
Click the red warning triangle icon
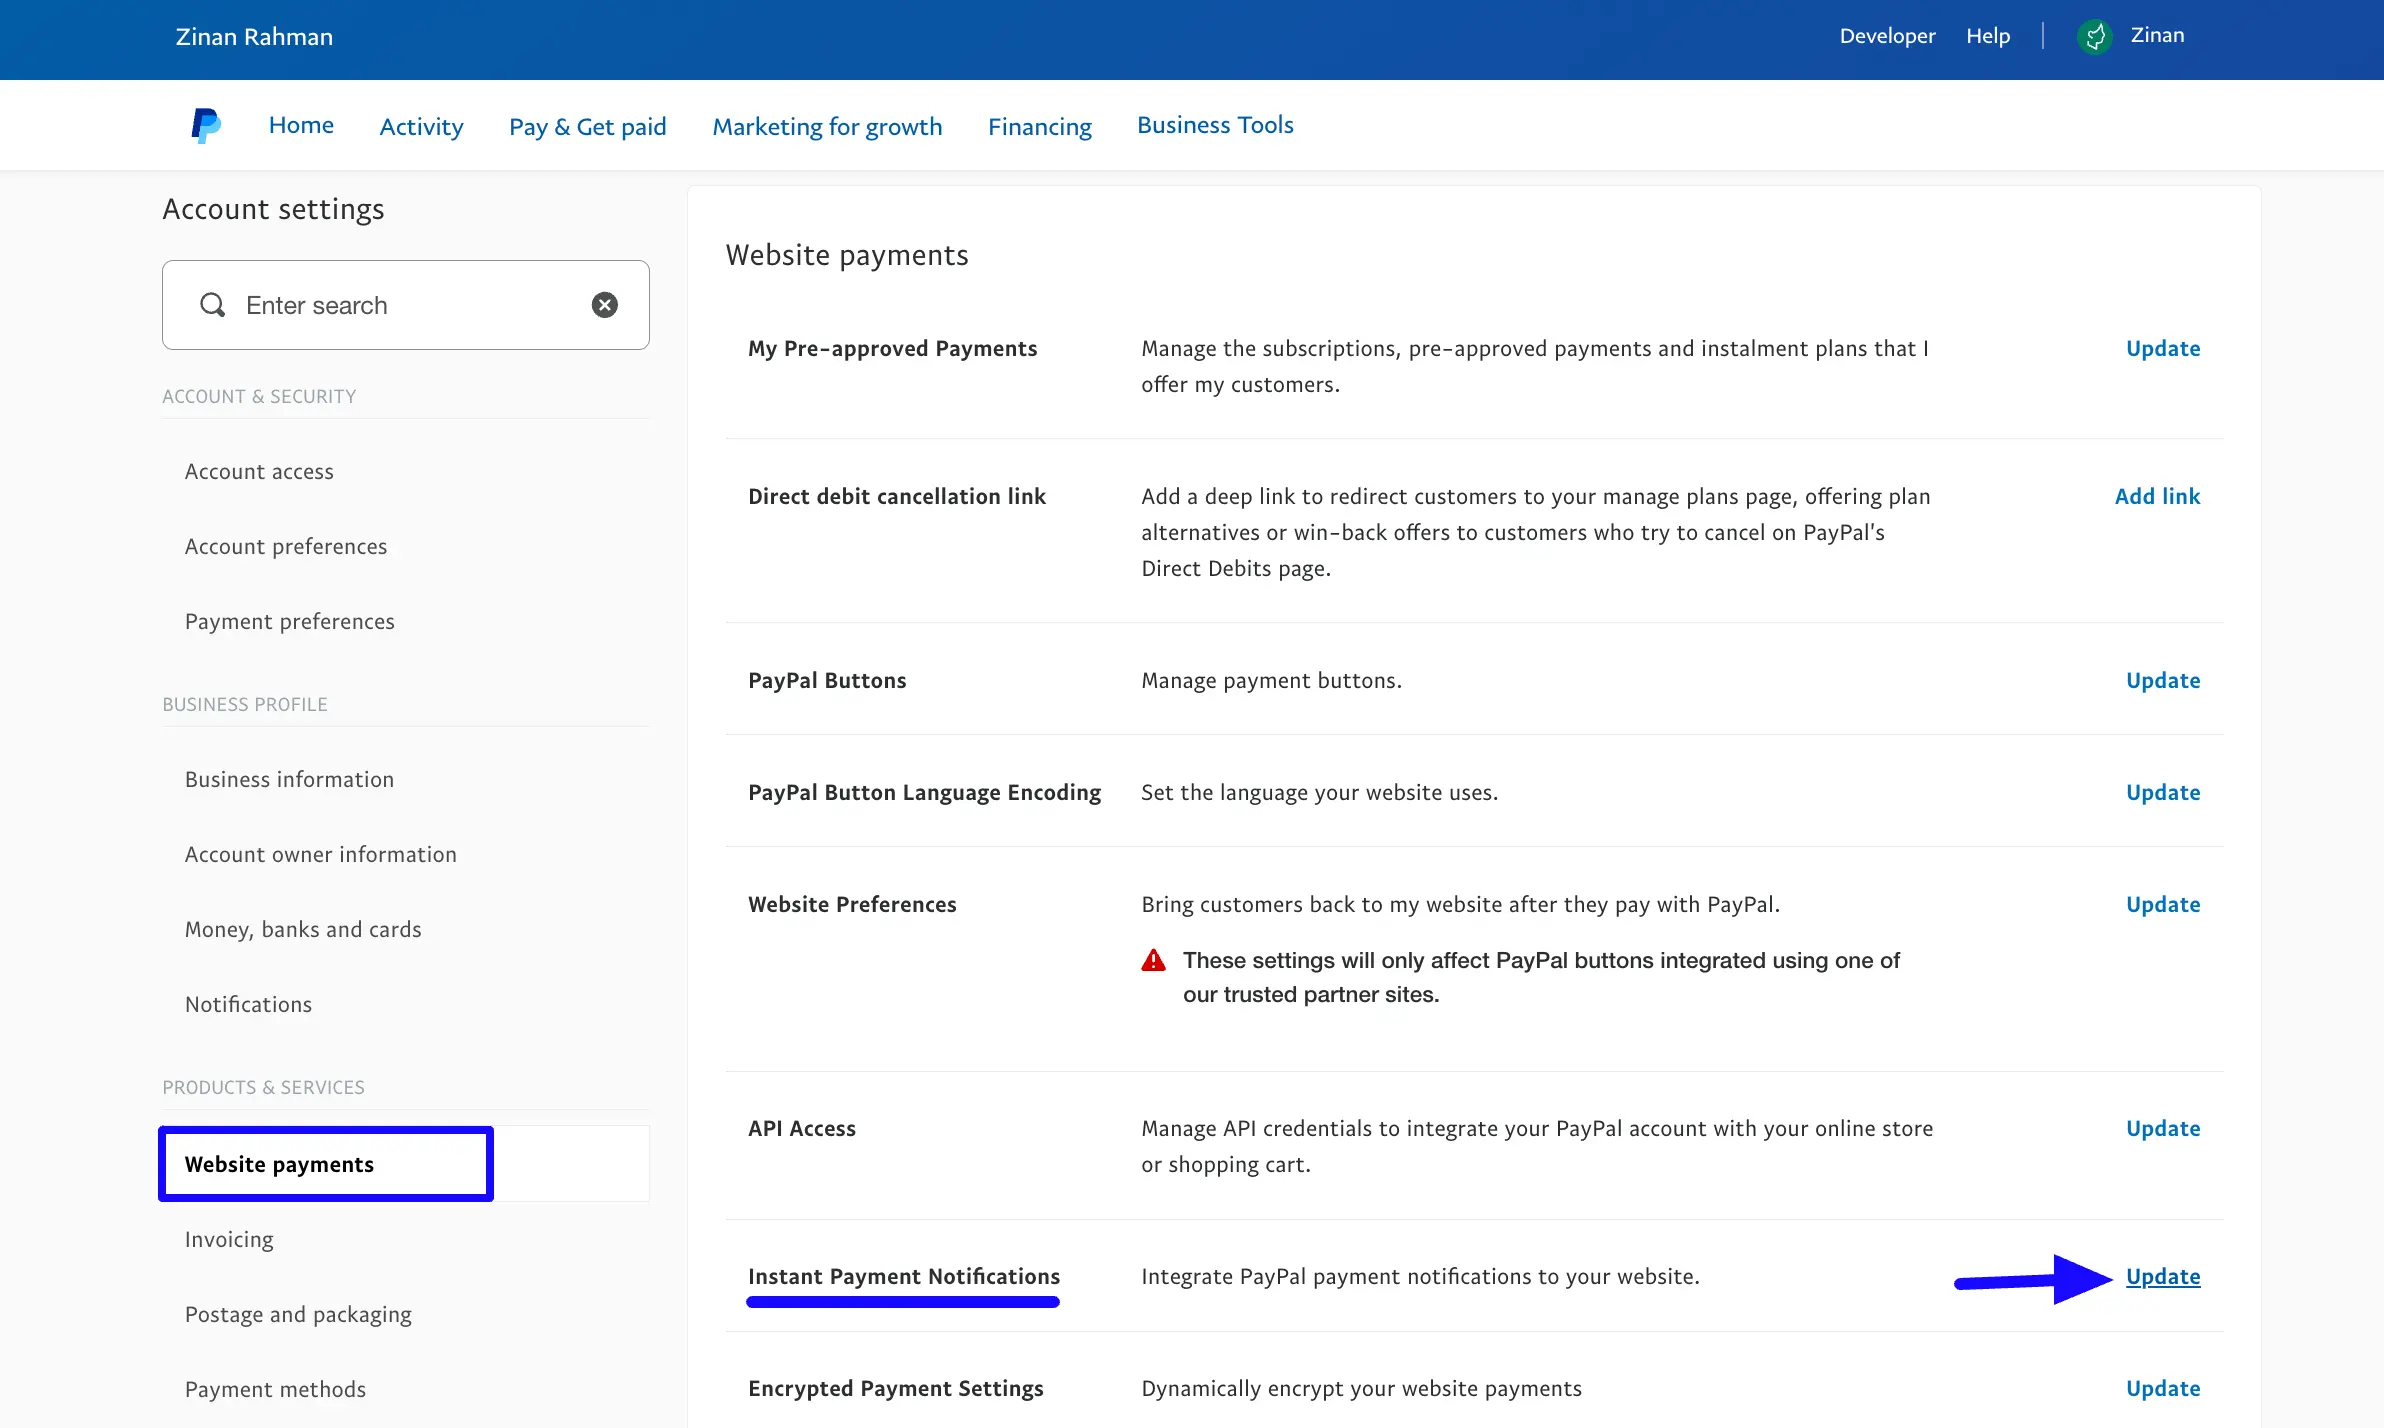click(x=1154, y=961)
